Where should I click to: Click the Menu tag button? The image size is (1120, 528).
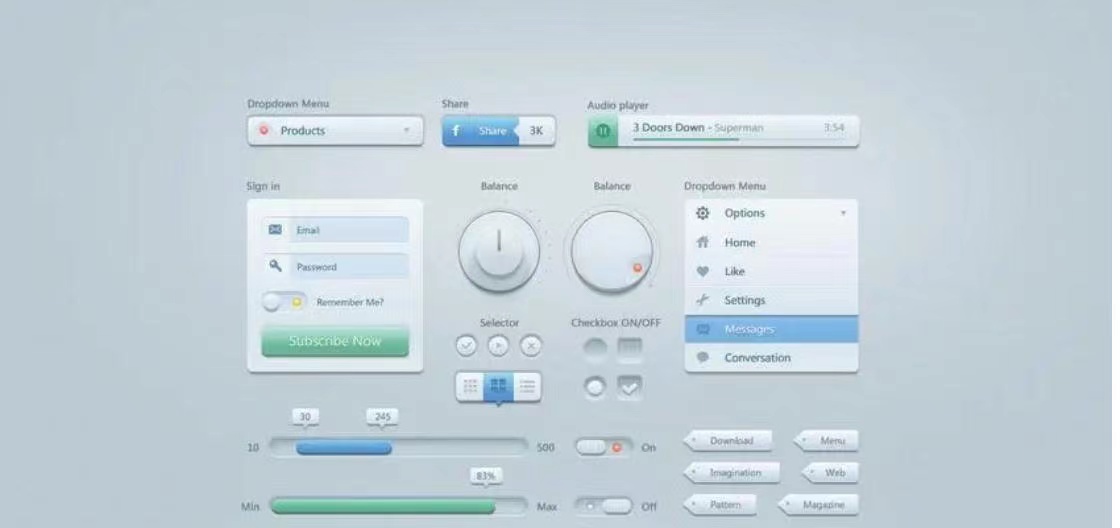click(826, 441)
